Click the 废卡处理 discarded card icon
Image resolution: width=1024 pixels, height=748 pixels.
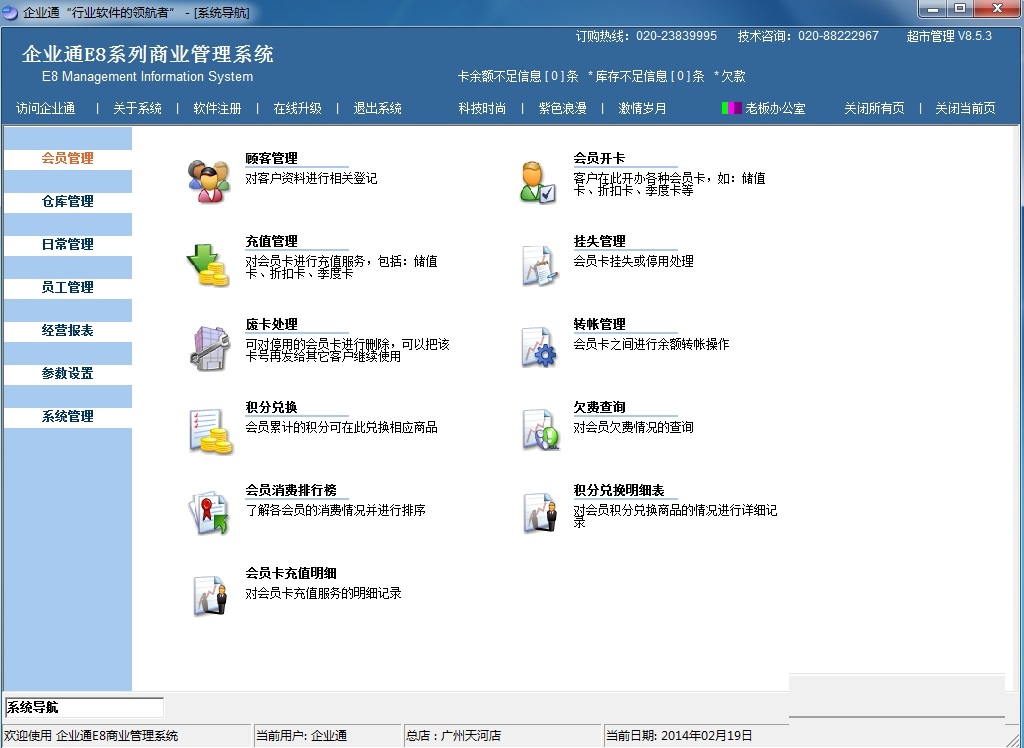(209, 346)
